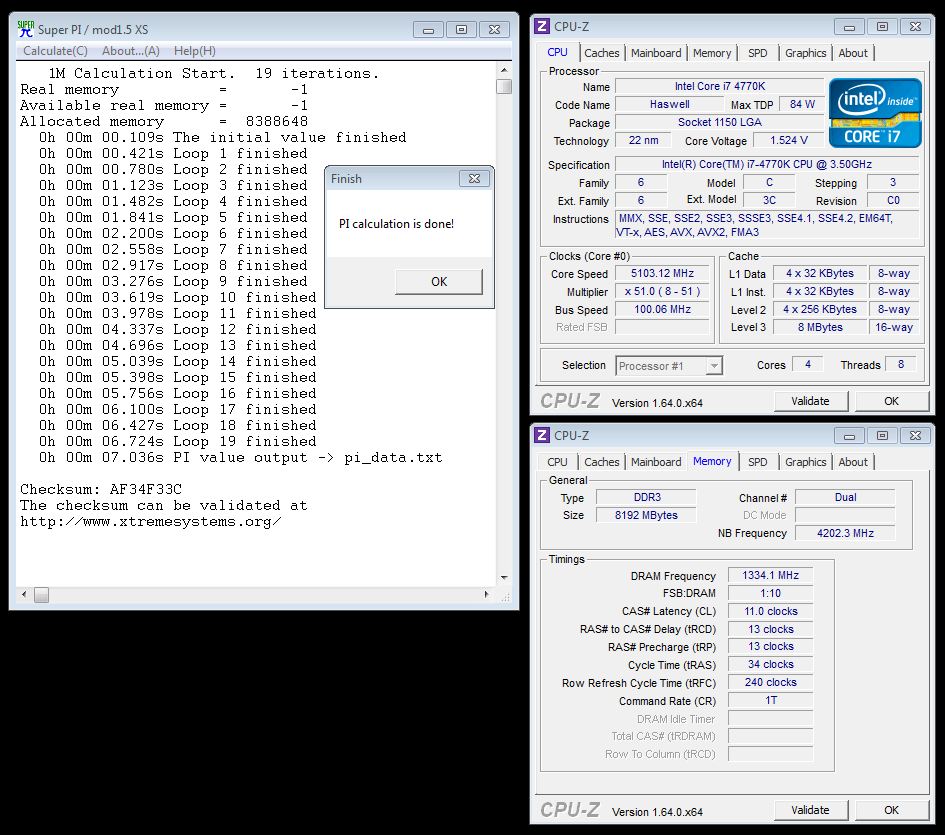Image resolution: width=945 pixels, height=835 pixels.
Task: Click the memory Type value 'DDR3'
Action: [x=646, y=497]
